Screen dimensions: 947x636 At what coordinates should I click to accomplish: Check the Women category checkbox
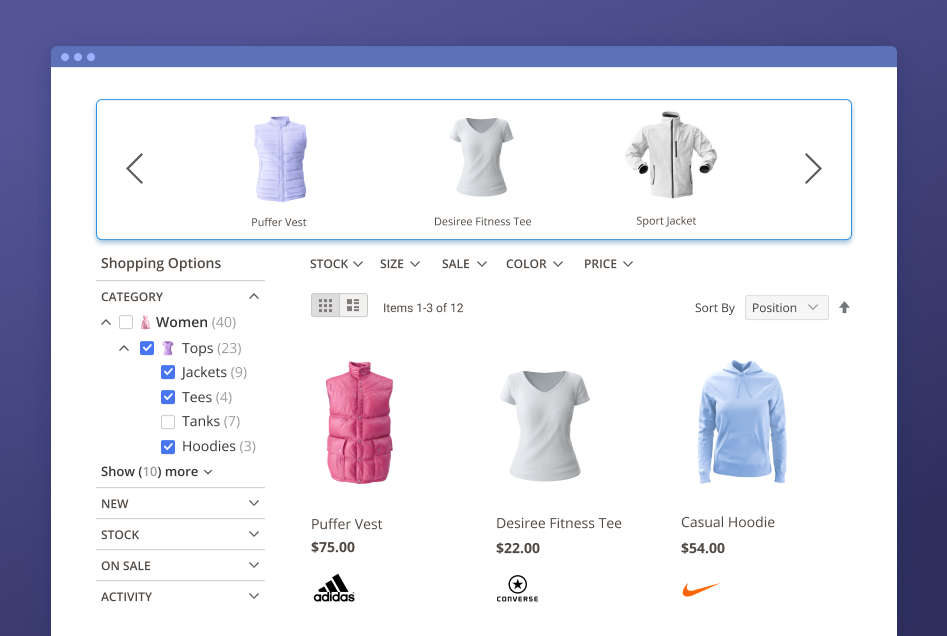(x=126, y=322)
